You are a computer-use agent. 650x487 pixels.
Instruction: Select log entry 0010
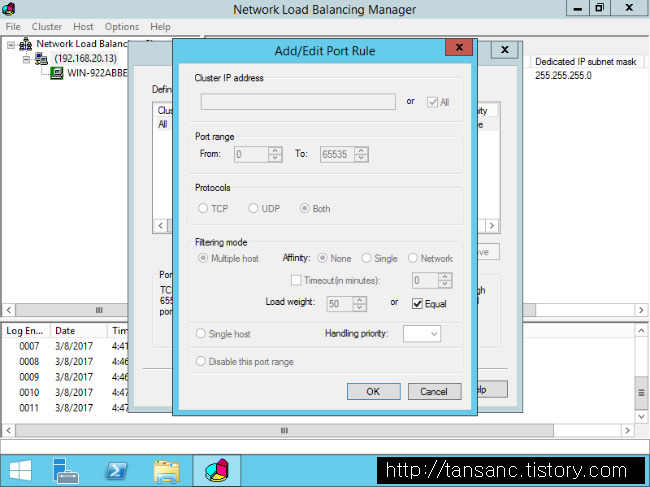pos(29,392)
